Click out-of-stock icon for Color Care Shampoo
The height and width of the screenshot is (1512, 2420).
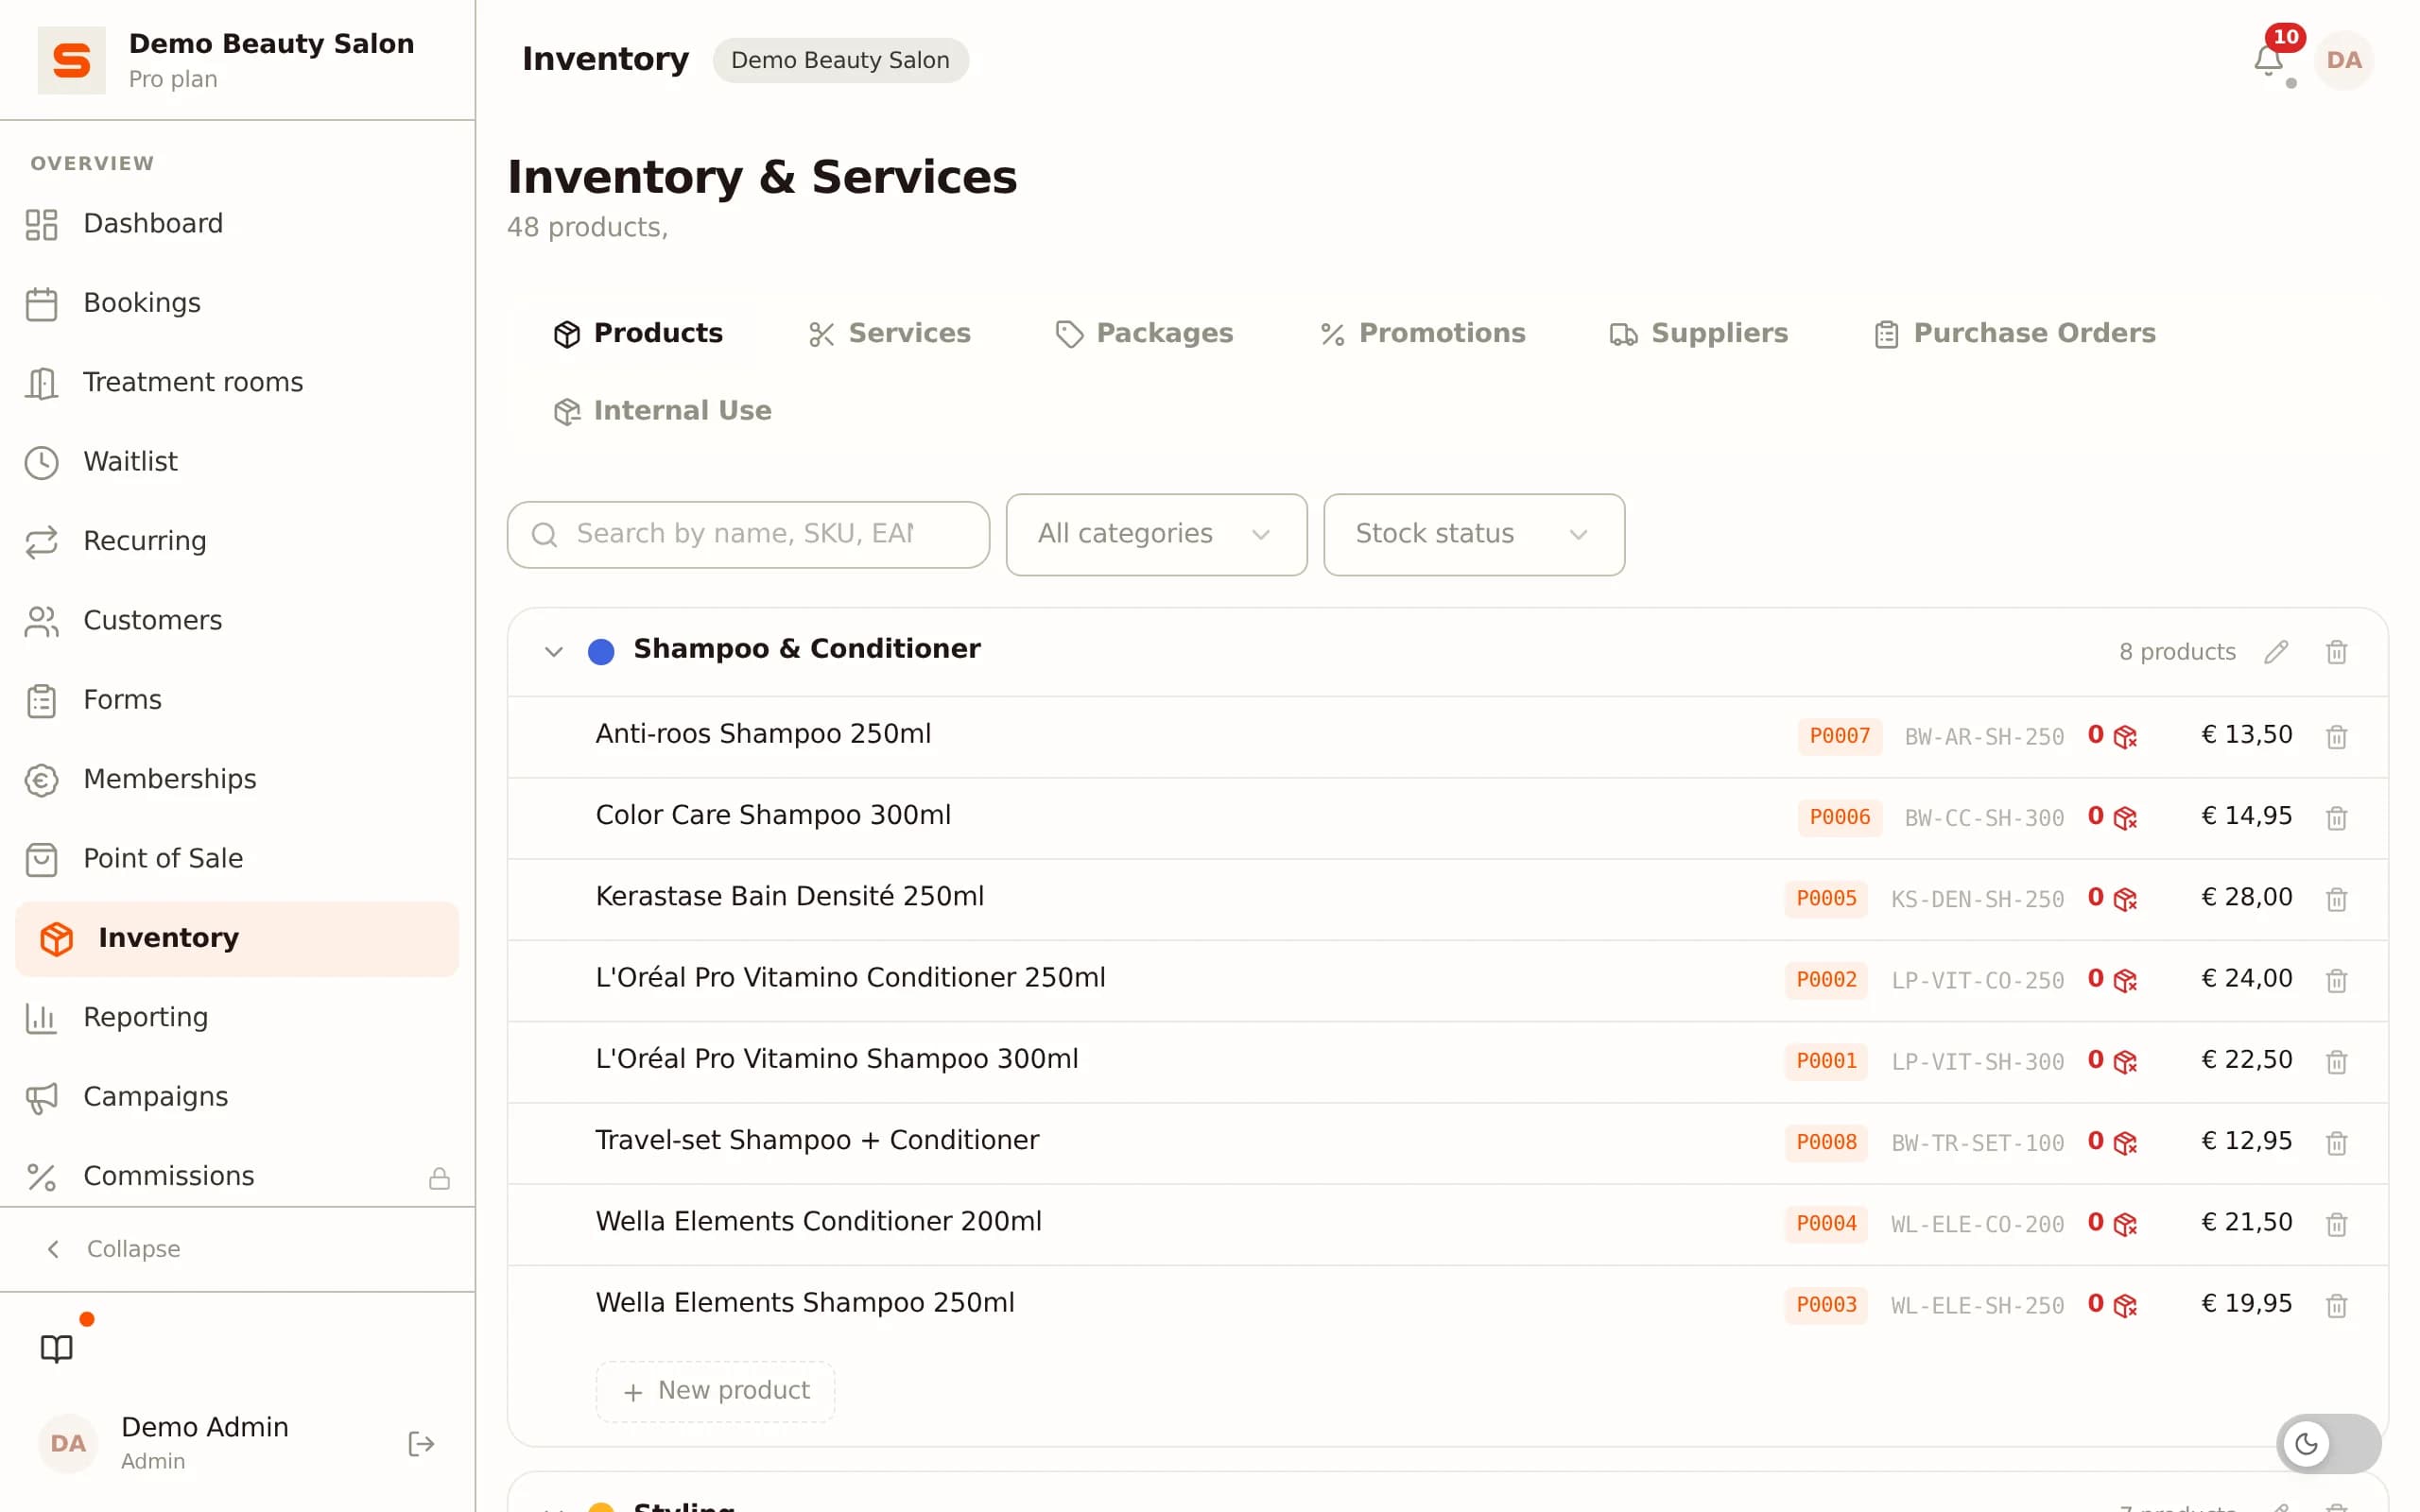[x=2125, y=818]
